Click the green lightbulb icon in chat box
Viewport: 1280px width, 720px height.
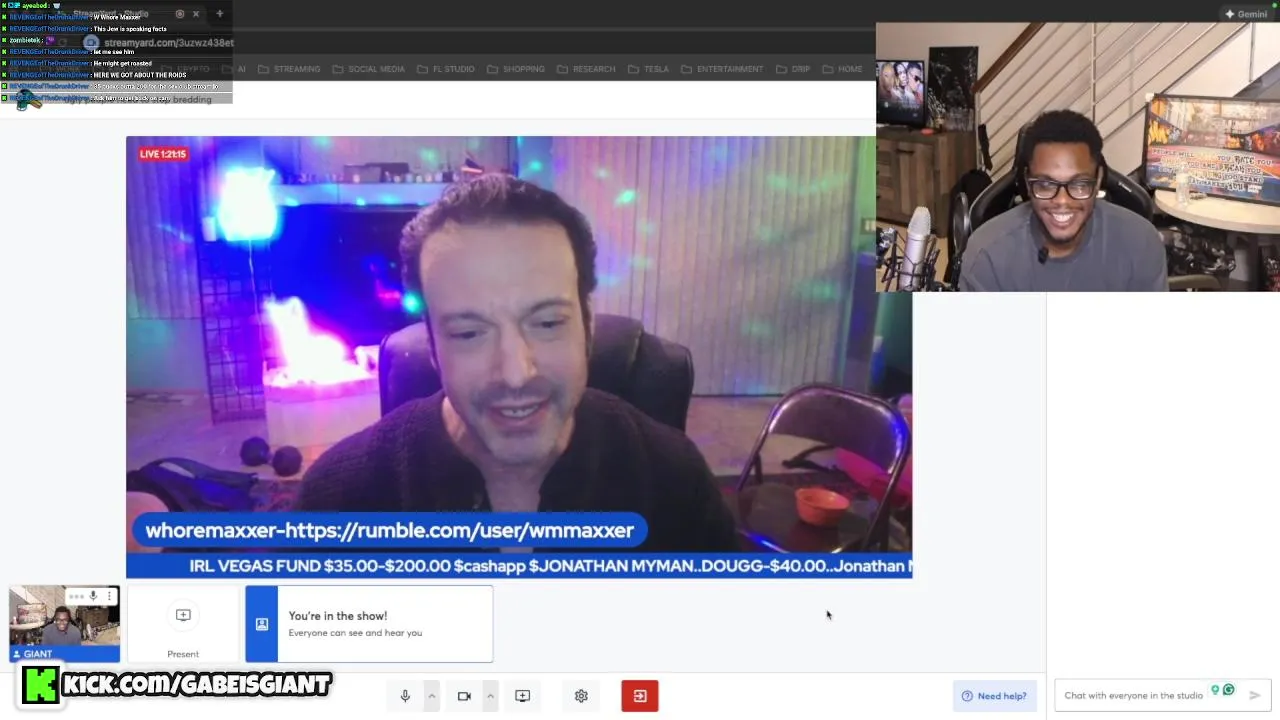[1215, 690]
